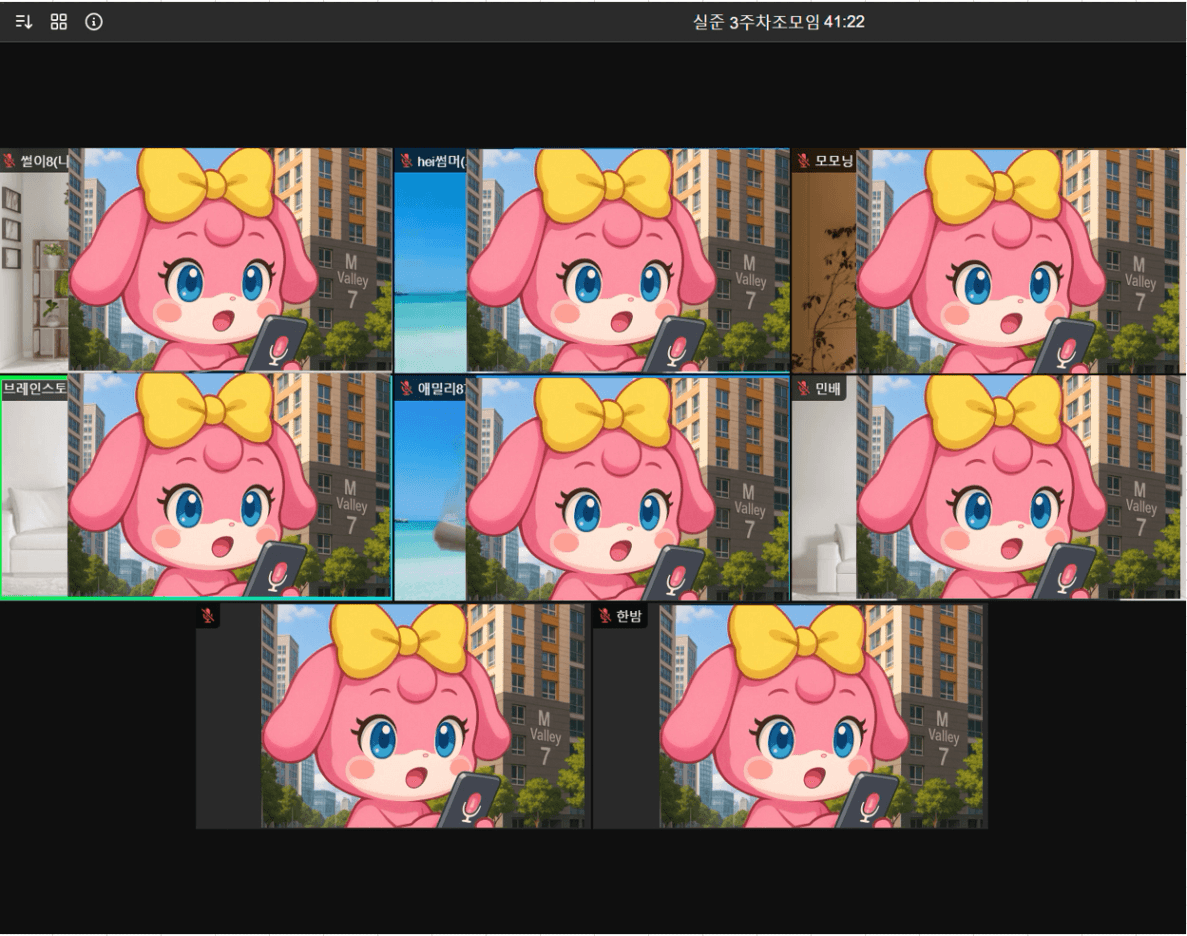Click the muted mic icon on 한방
Screen dimensions: 1187x936
604,616
